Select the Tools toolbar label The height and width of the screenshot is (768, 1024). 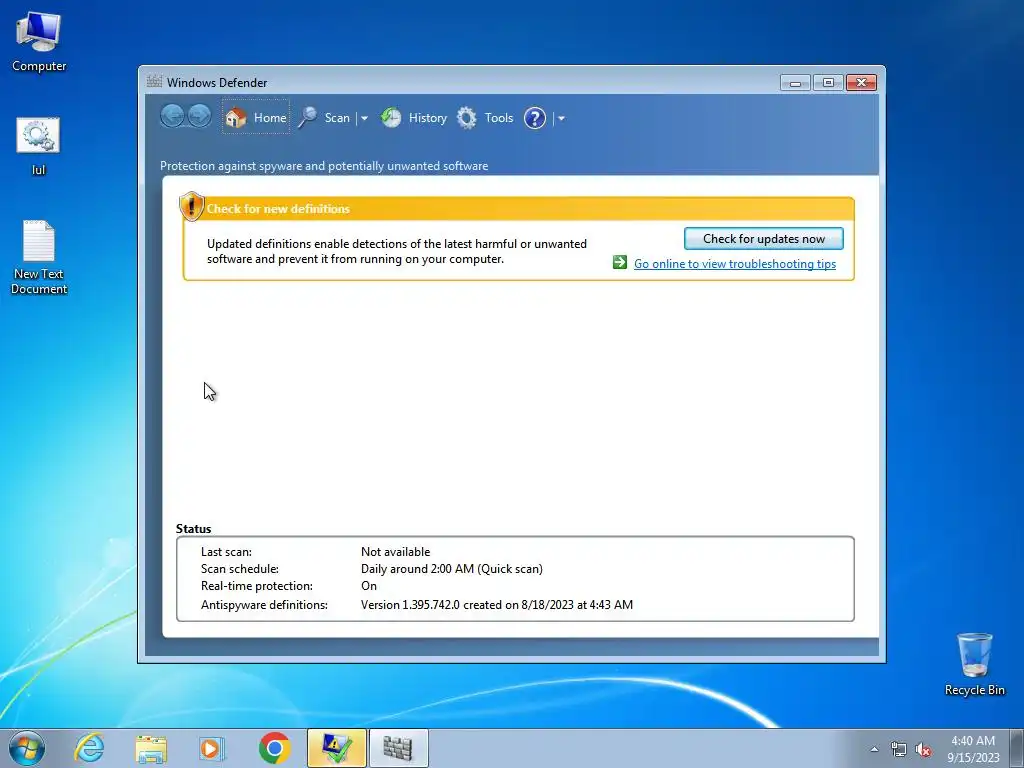[498, 118]
